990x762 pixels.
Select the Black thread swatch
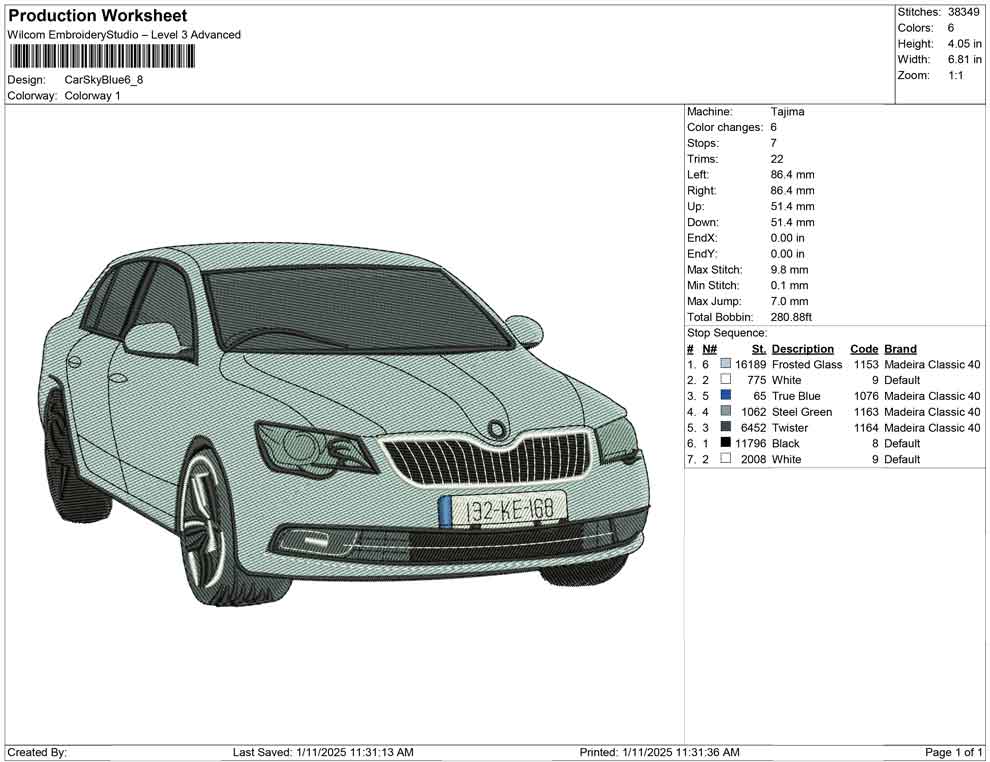[x=726, y=443]
